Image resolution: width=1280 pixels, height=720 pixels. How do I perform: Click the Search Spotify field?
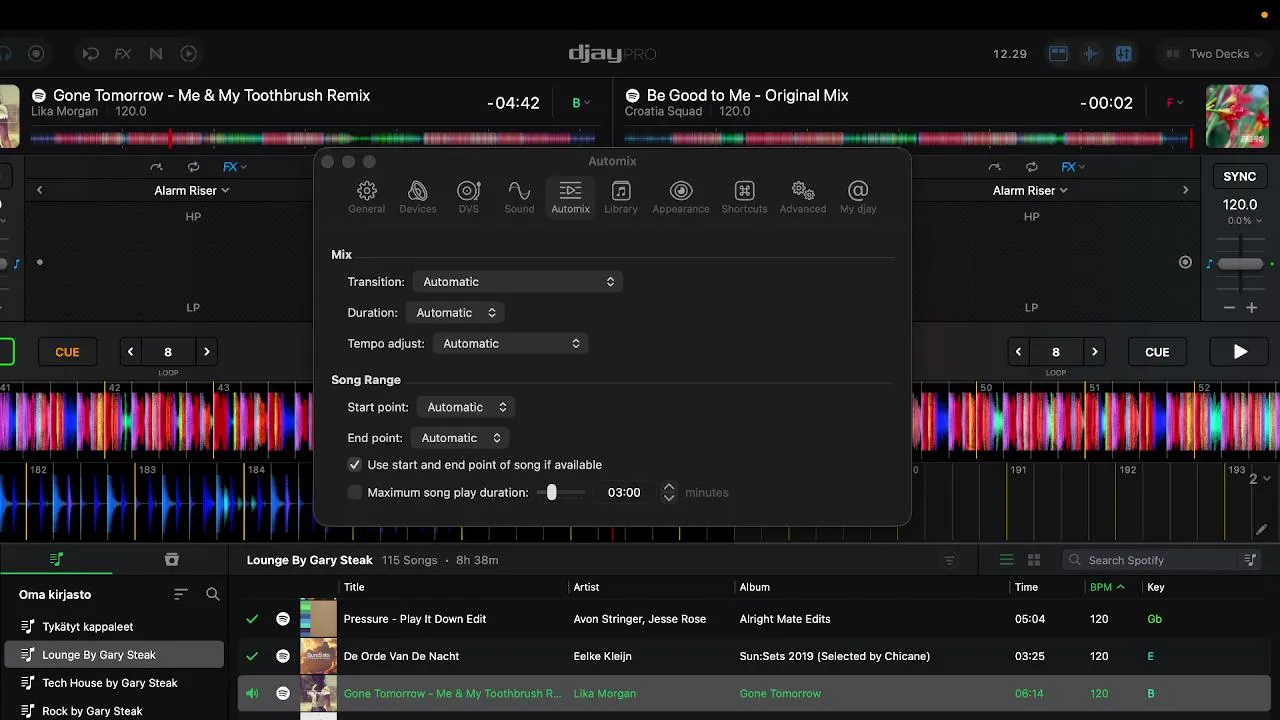click(1148, 560)
